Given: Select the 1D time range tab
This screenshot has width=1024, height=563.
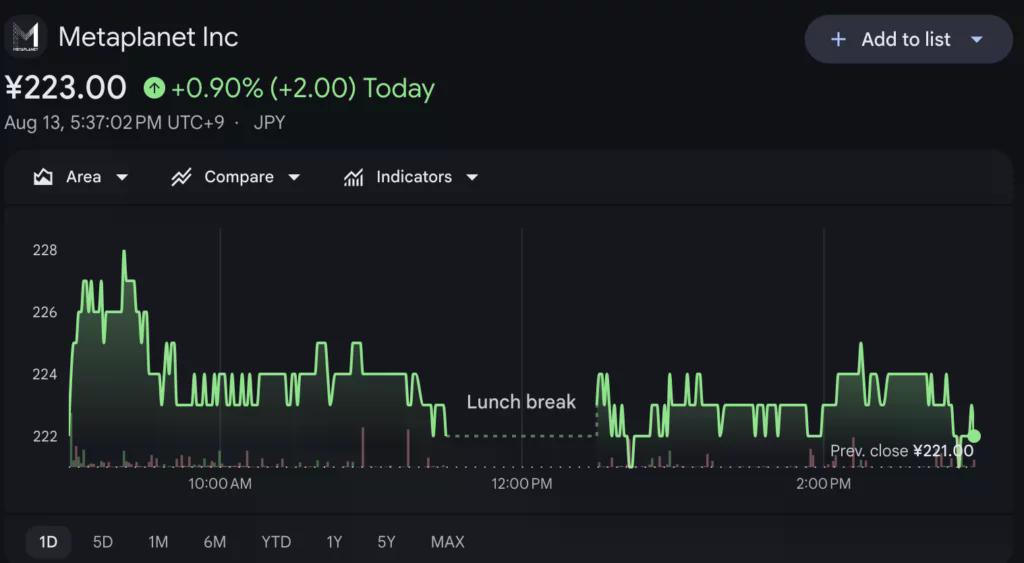Looking at the screenshot, I should pyautogui.click(x=48, y=542).
